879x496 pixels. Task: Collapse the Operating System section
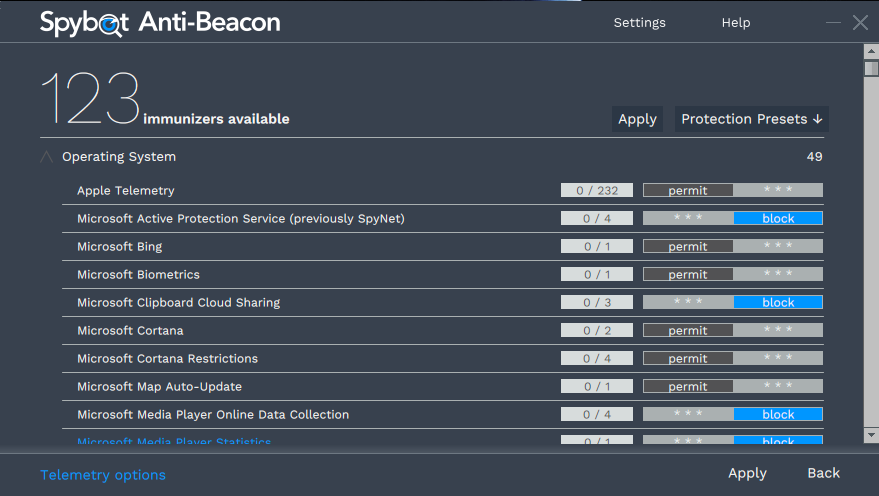tap(47, 157)
